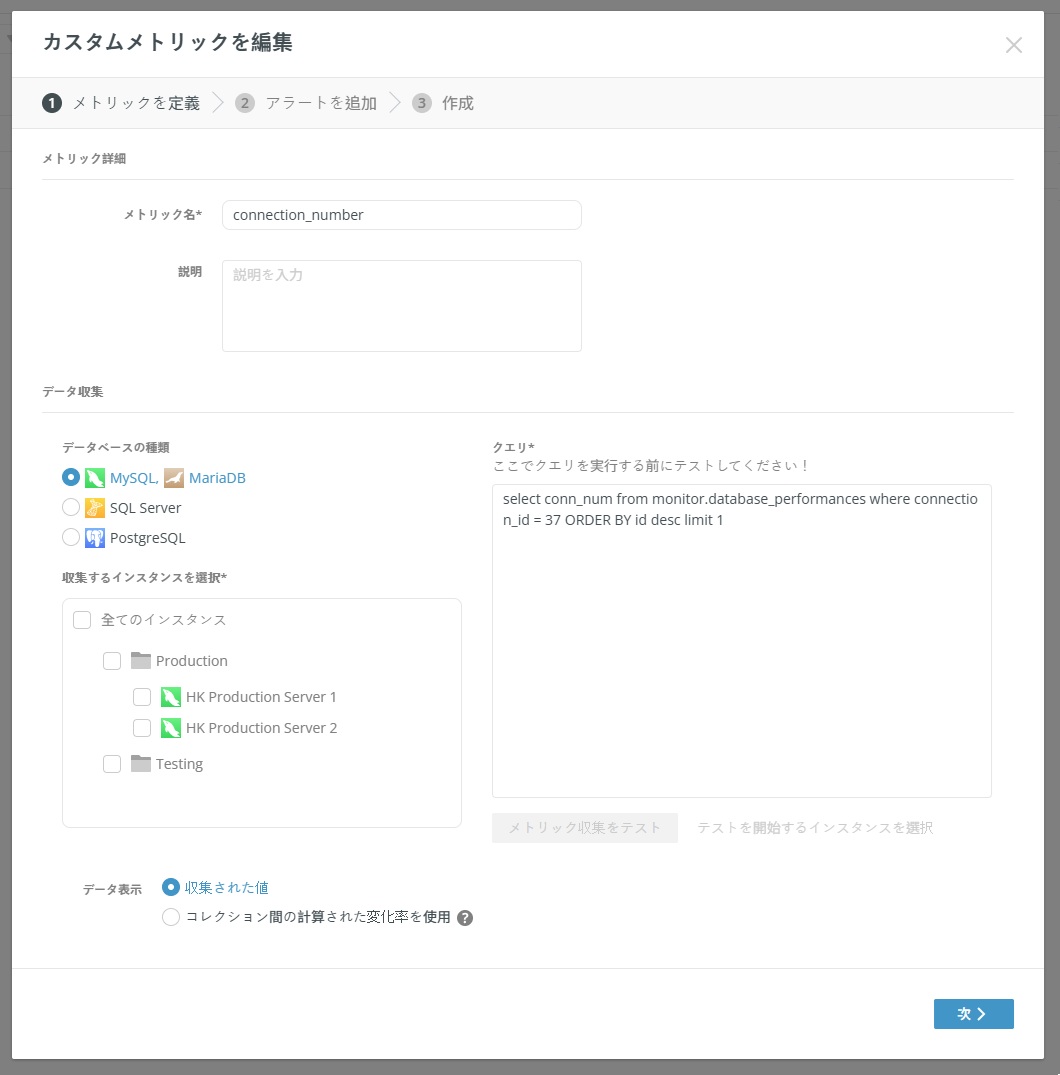Click the Testing folder icon
The image size is (1060, 1075).
pos(141,764)
